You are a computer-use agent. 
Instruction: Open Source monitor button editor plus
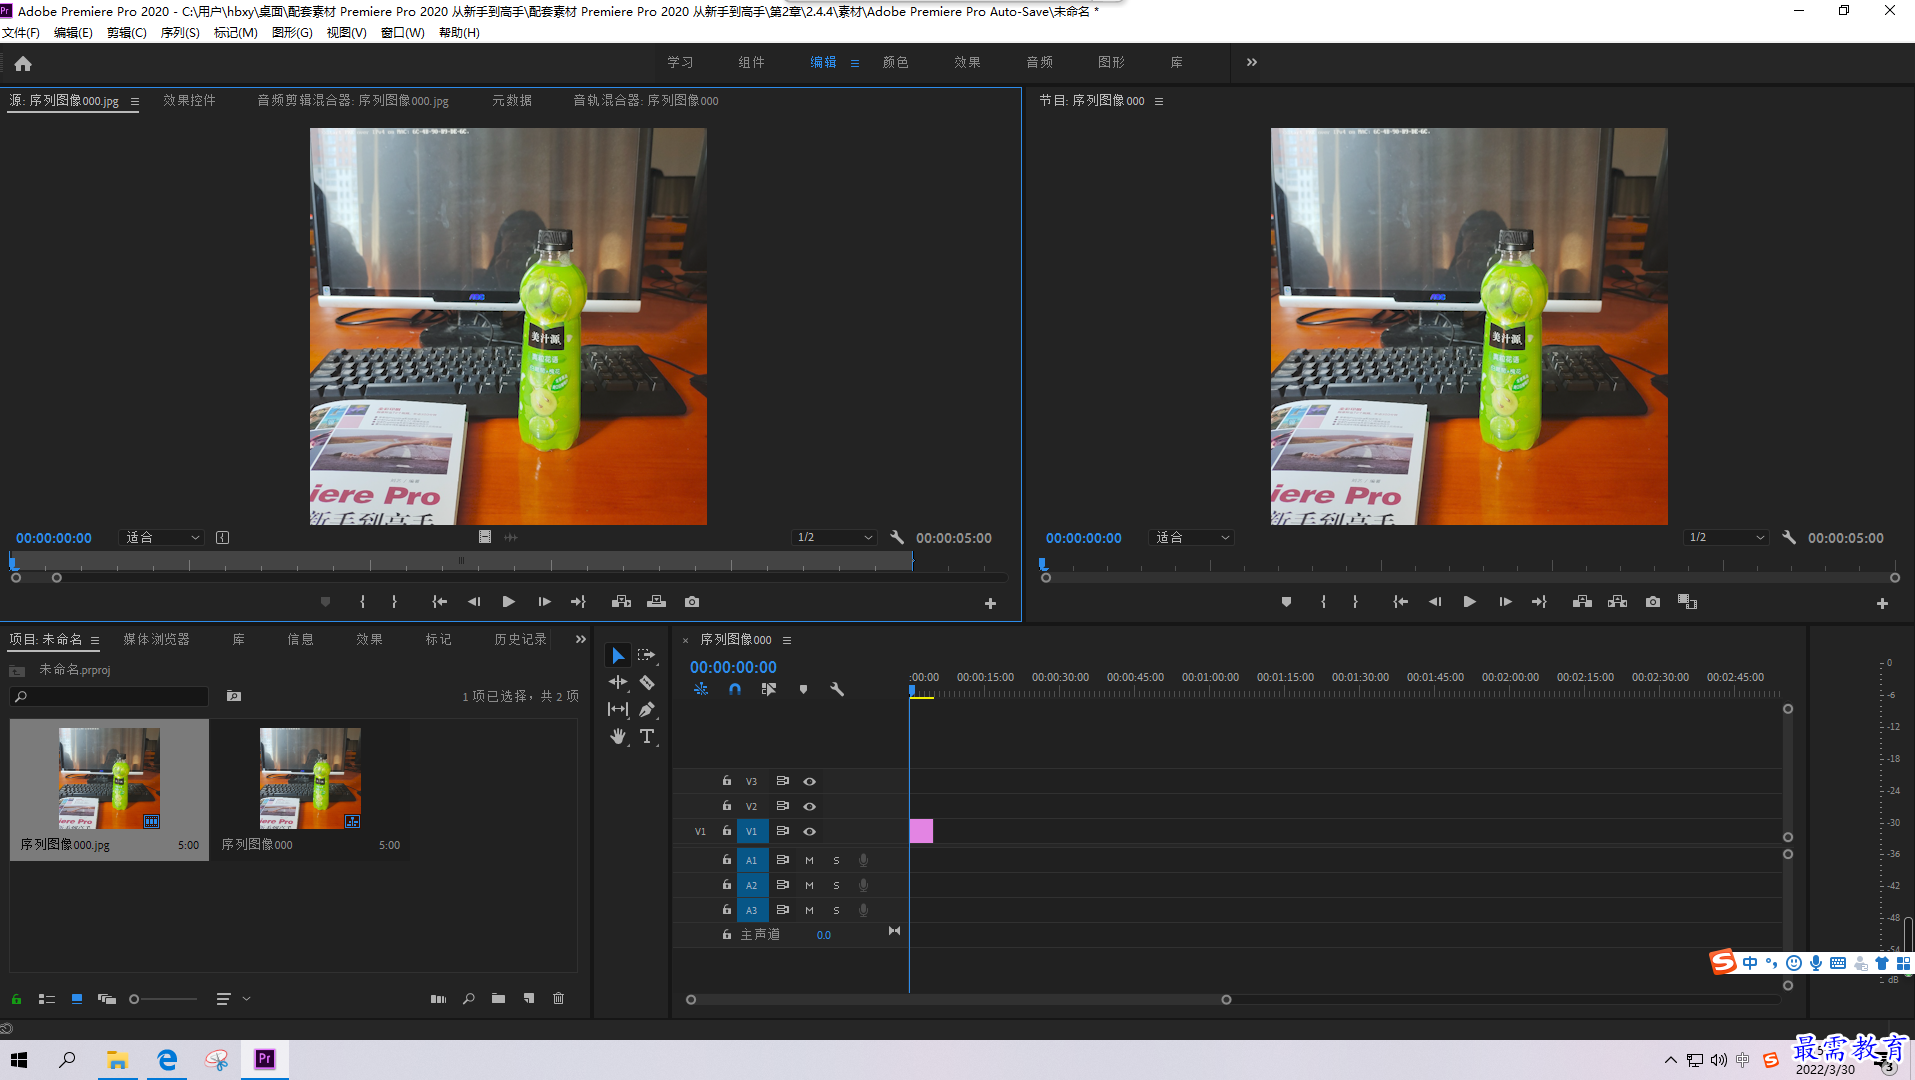990,604
